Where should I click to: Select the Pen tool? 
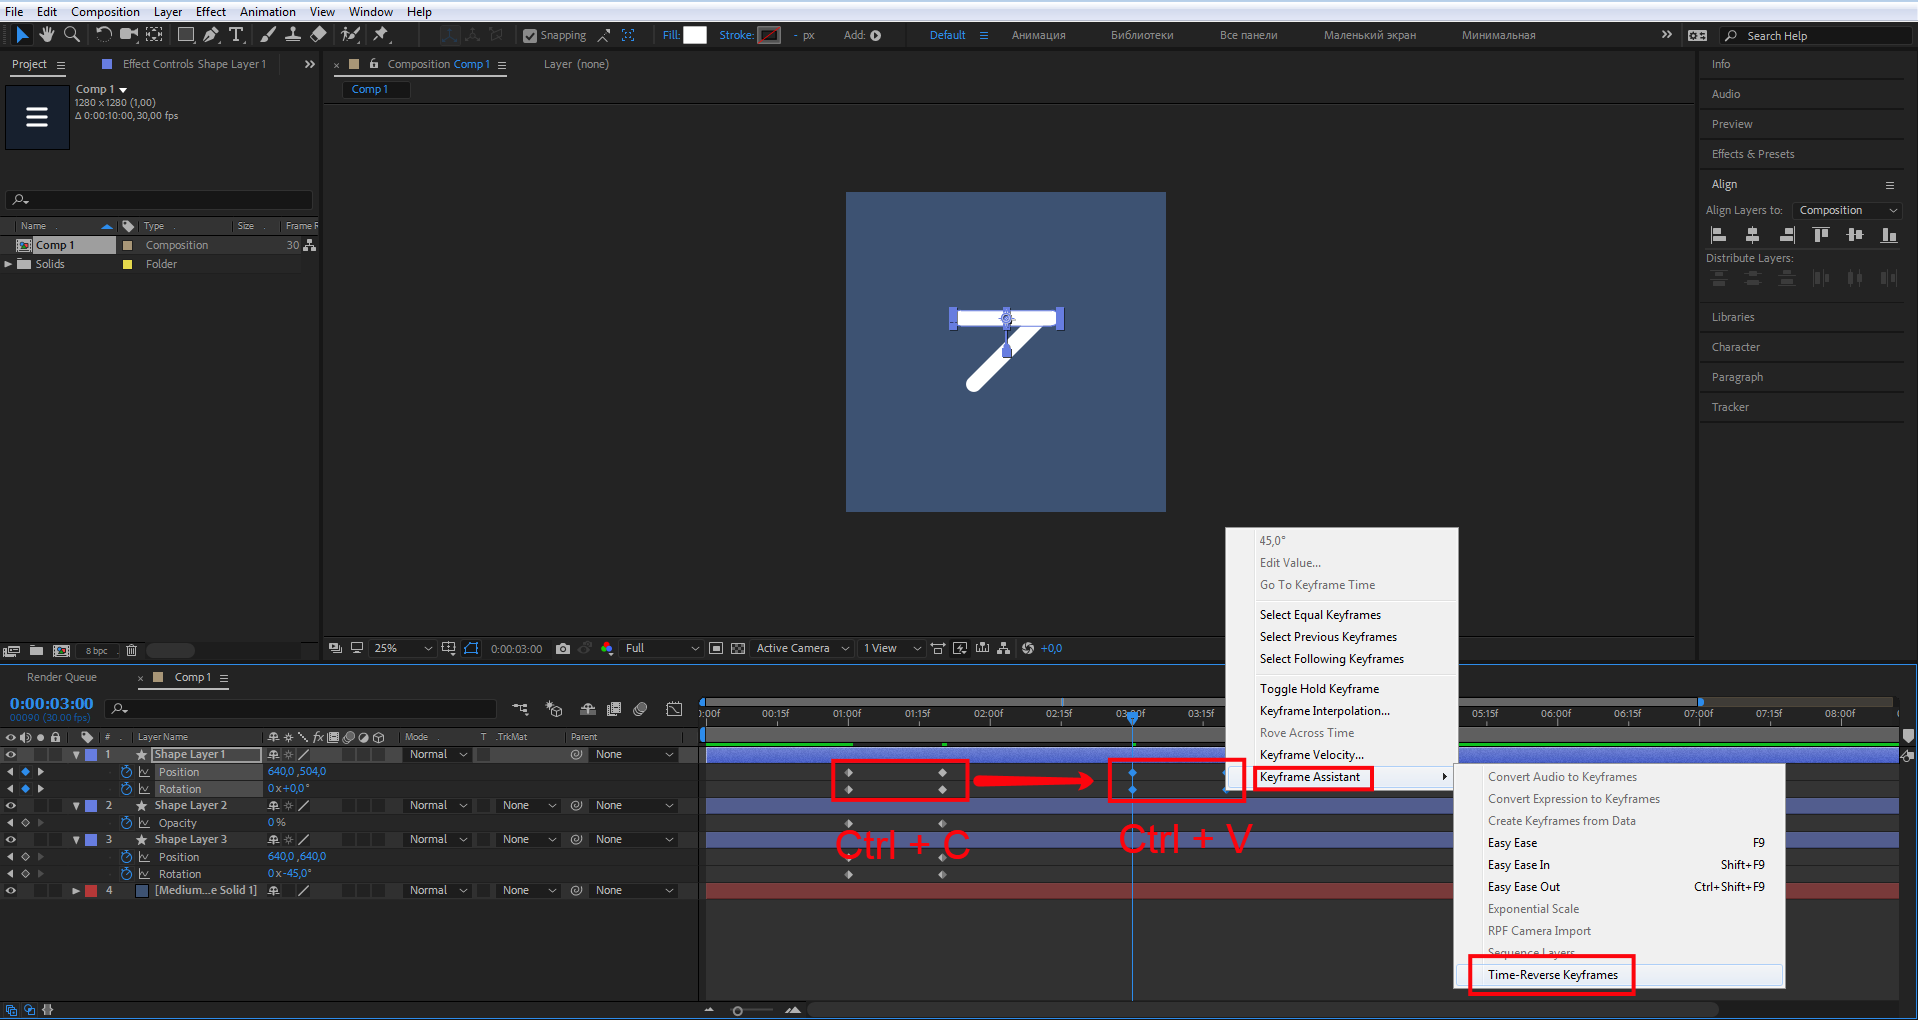(211, 35)
